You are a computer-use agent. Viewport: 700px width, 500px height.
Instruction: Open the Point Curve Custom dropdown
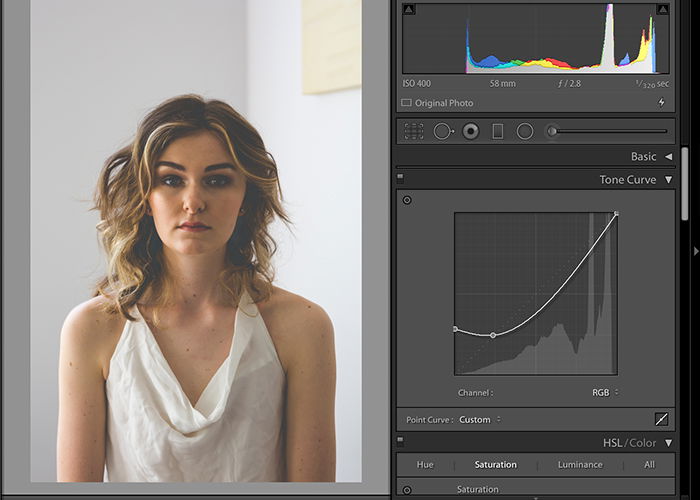480,420
